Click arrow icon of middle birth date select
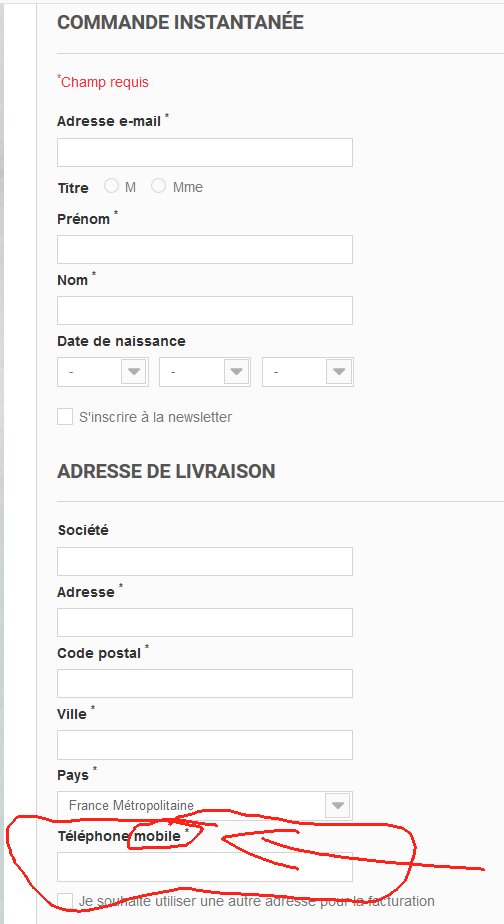The height and width of the screenshot is (924, 504). pos(236,372)
